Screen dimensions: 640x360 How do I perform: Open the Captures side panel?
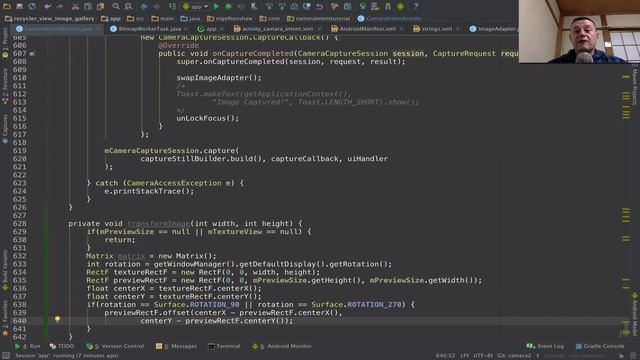pos(5,129)
